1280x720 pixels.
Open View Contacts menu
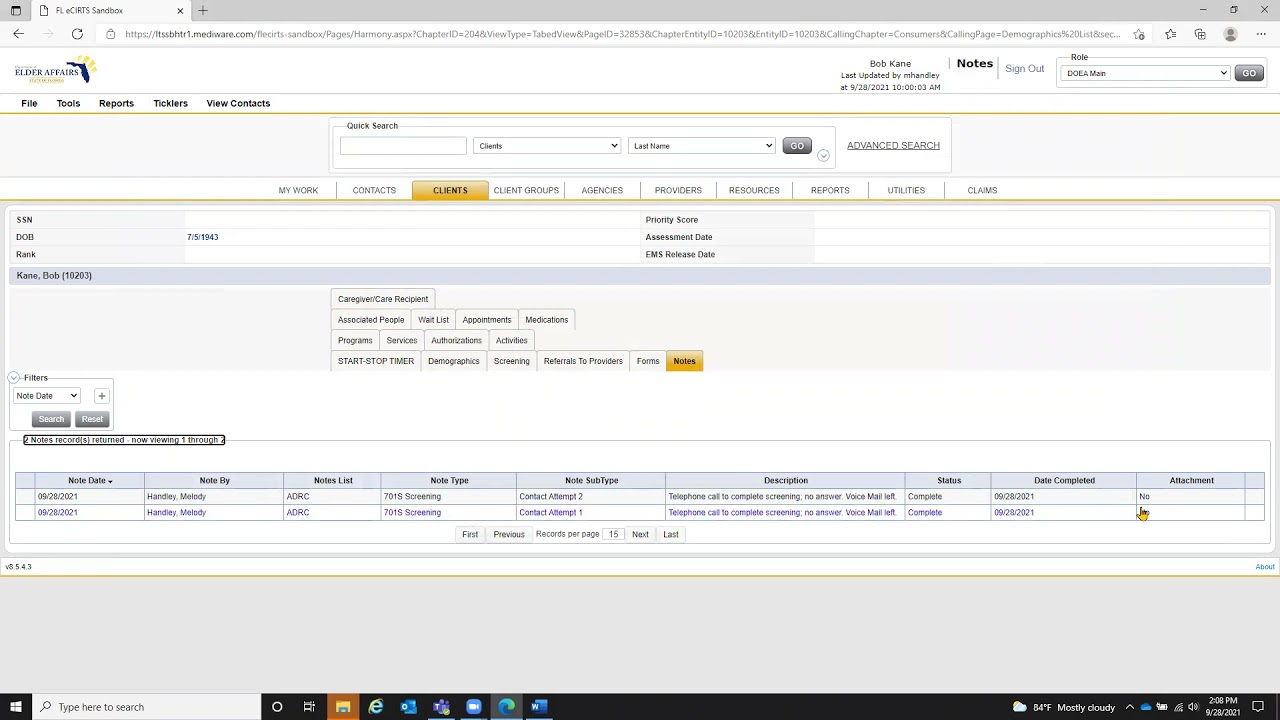click(x=238, y=103)
